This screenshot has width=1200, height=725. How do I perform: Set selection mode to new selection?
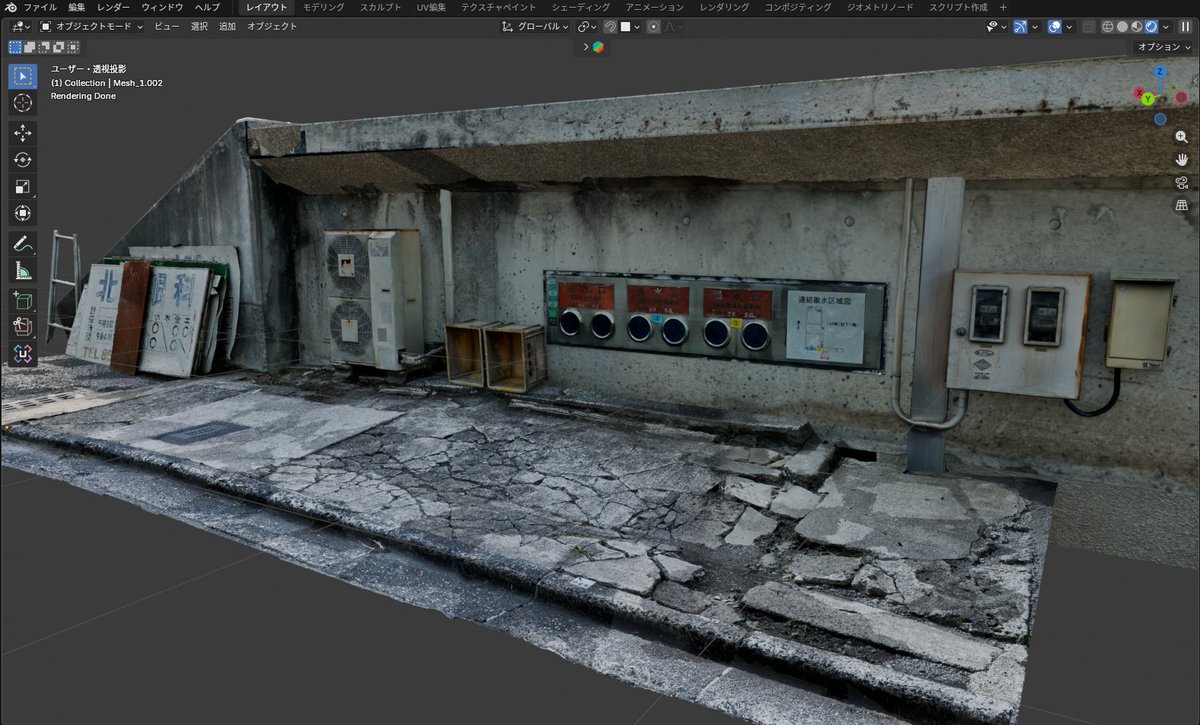(x=15, y=47)
